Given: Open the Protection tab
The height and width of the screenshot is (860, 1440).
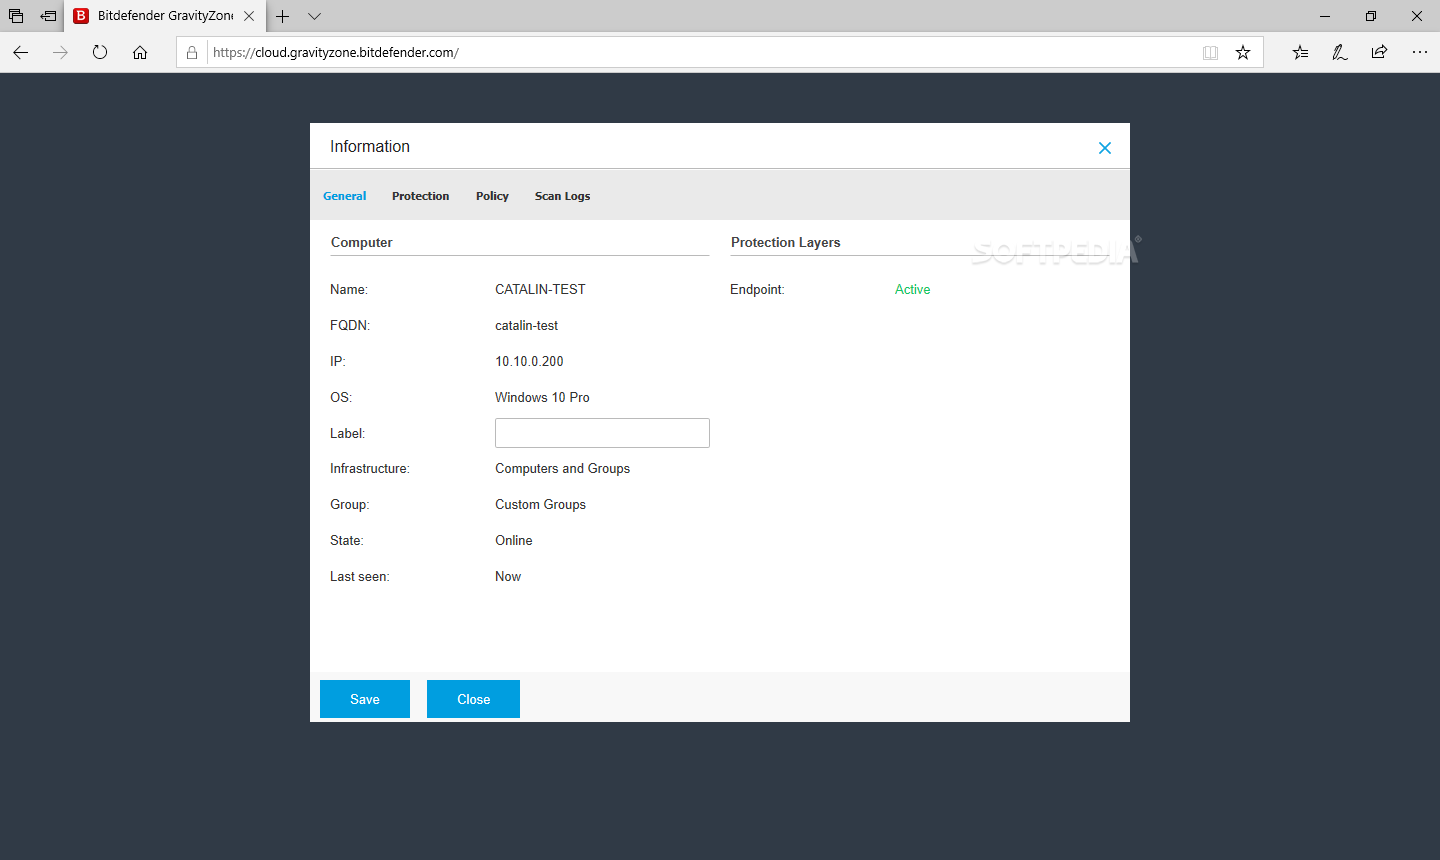Looking at the screenshot, I should click(x=420, y=196).
